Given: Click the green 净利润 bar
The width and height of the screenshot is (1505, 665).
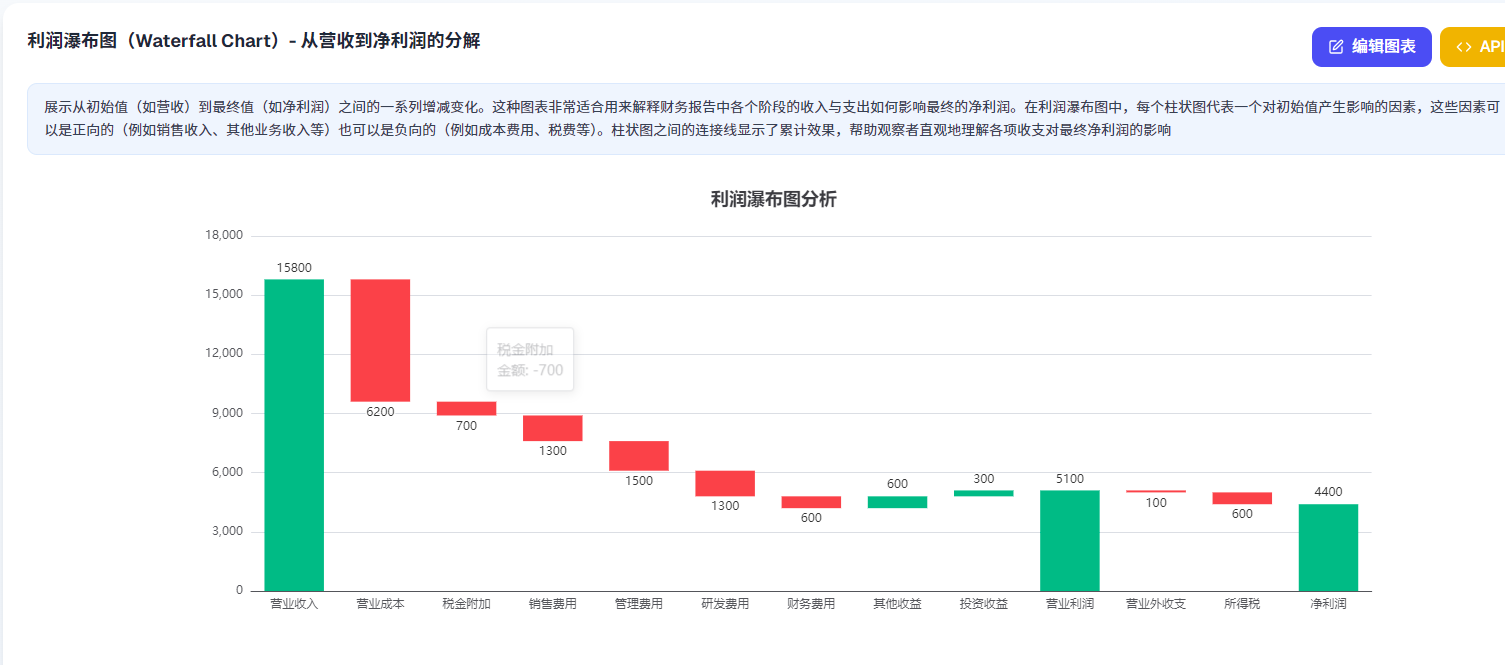Looking at the screenshot, I should point(1328,547).
